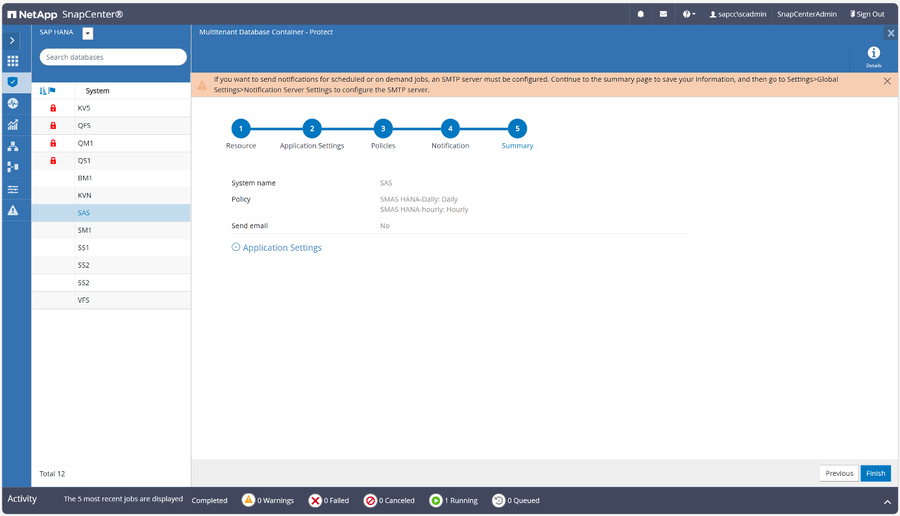Focus the Search databases field

tap(113, 57)
